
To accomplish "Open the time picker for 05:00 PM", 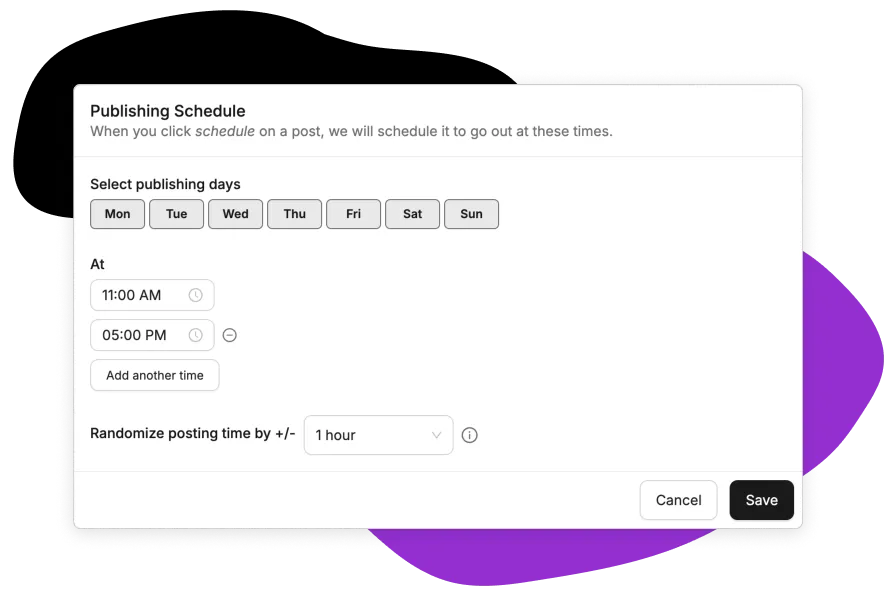I will (x=196, y=335).
